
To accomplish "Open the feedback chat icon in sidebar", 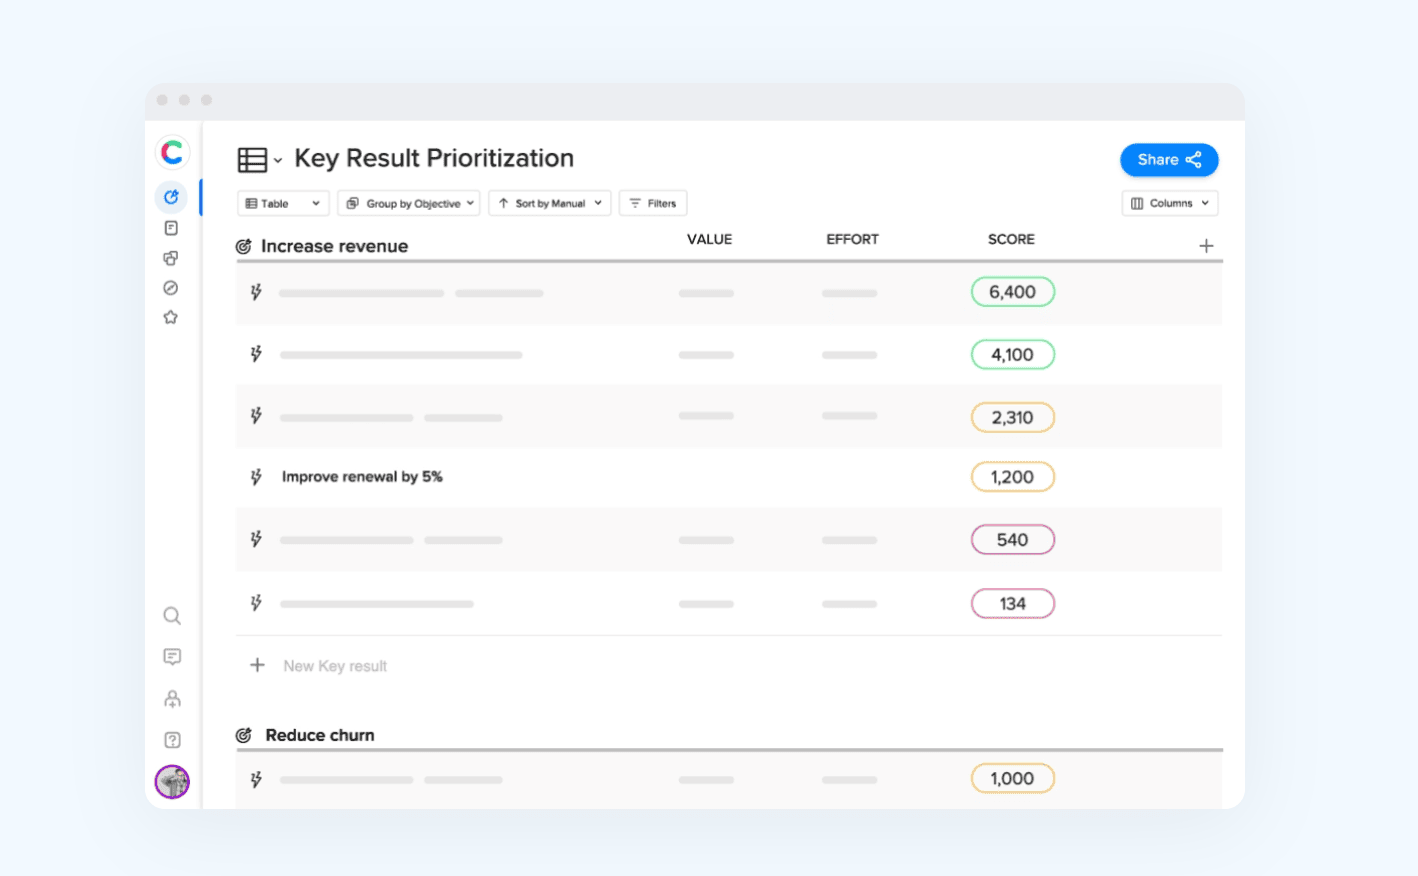I will point(172,657).
